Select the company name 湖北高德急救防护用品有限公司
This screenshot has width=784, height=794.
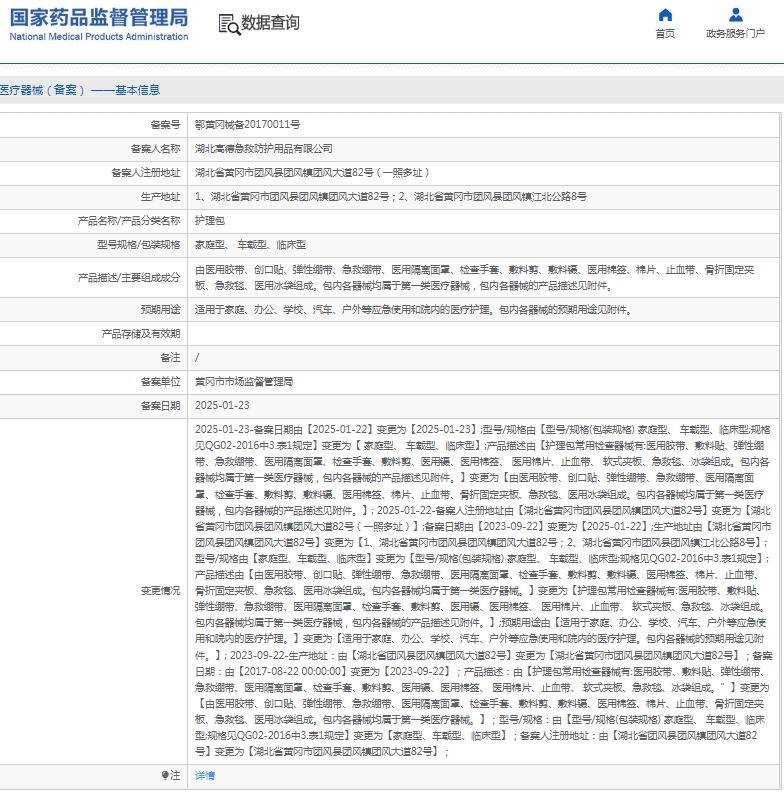coord(264,149)
